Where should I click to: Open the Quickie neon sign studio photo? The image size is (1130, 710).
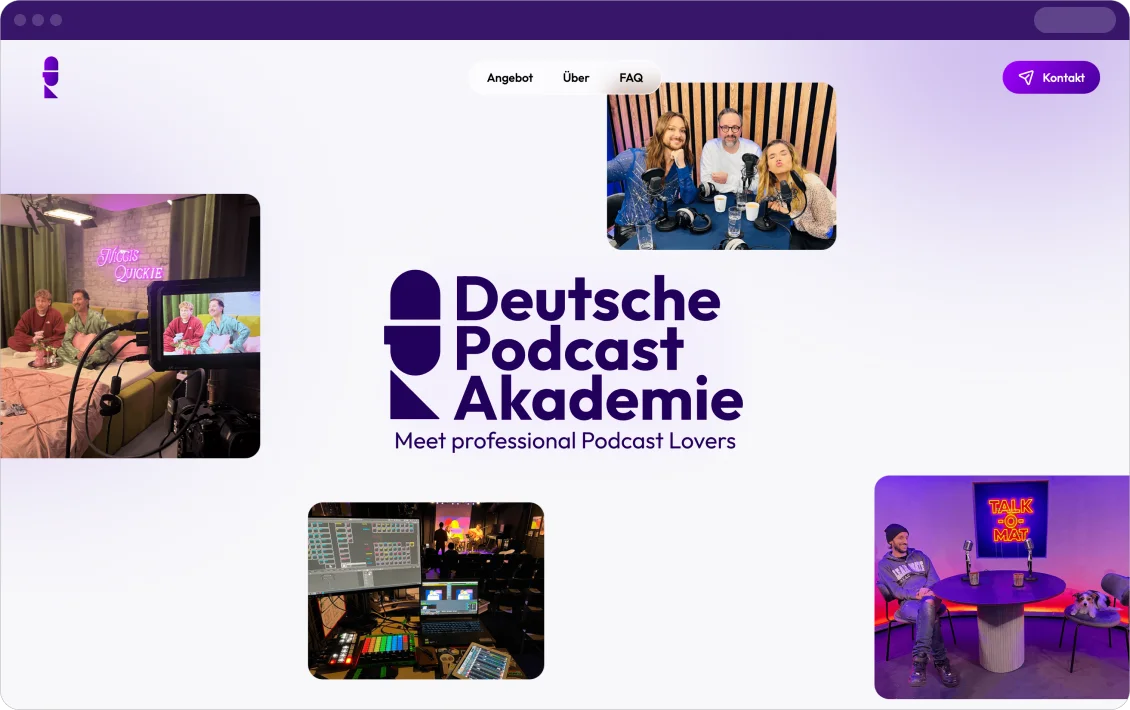(130, 326)
